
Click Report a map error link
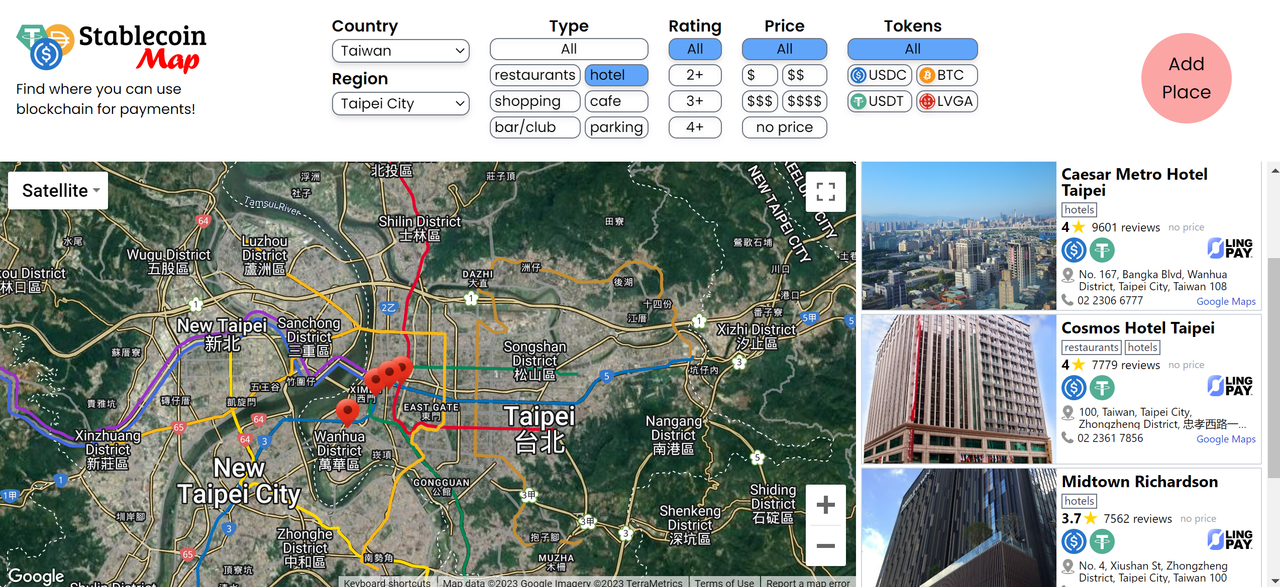click(807, 582)
